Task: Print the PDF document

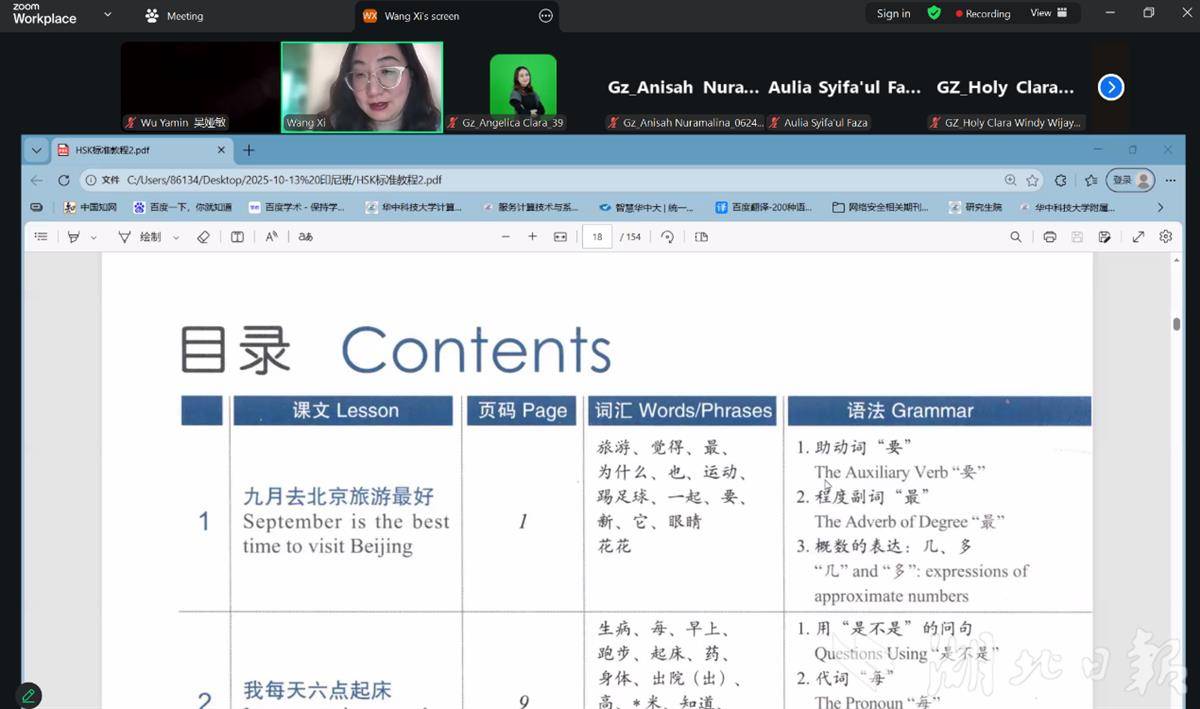Action: [1050, 237]
